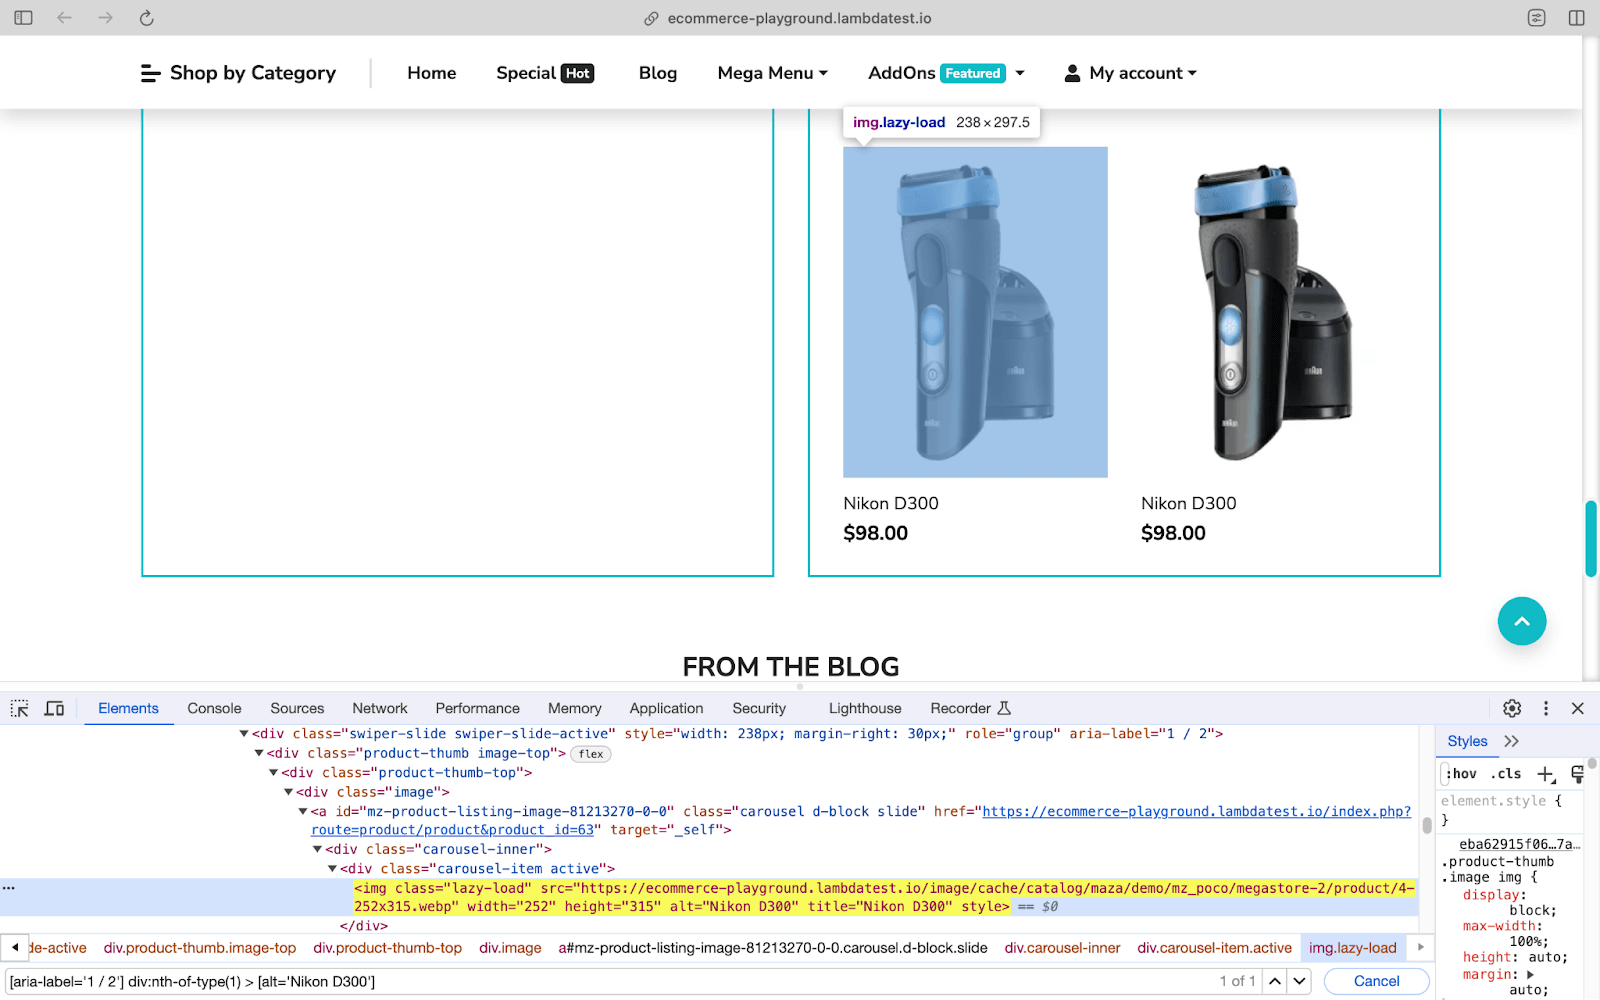Toggle the device emulation toolbar
1600x1000 pixels.
pyautogui.click(x=54, y=708)
